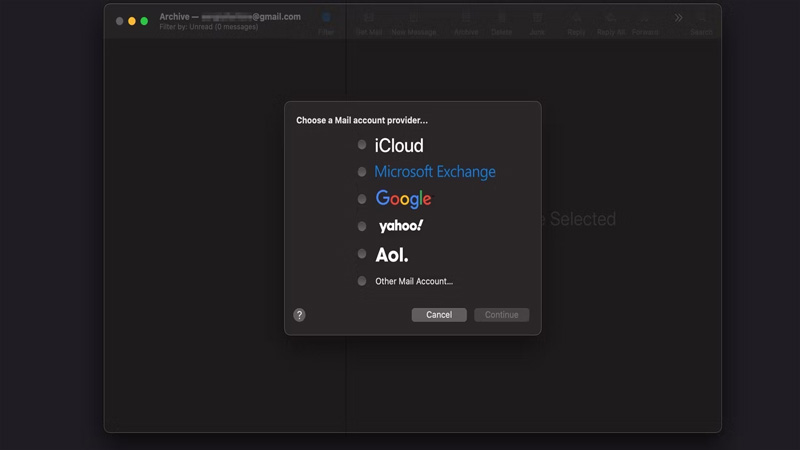Select the Aol. radio button
Viewport: 800px width, 450px height.
click(362, 254)
